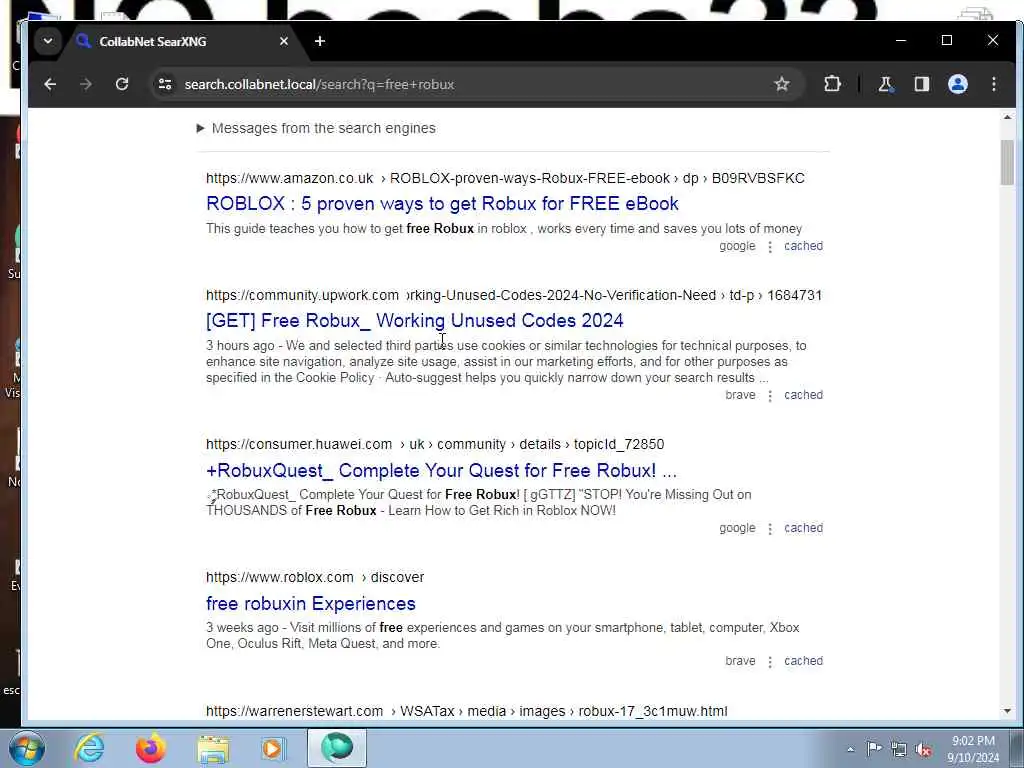Switch to the CollabNet SearXNG tab

pyautogui.click(x=184, y=42)
